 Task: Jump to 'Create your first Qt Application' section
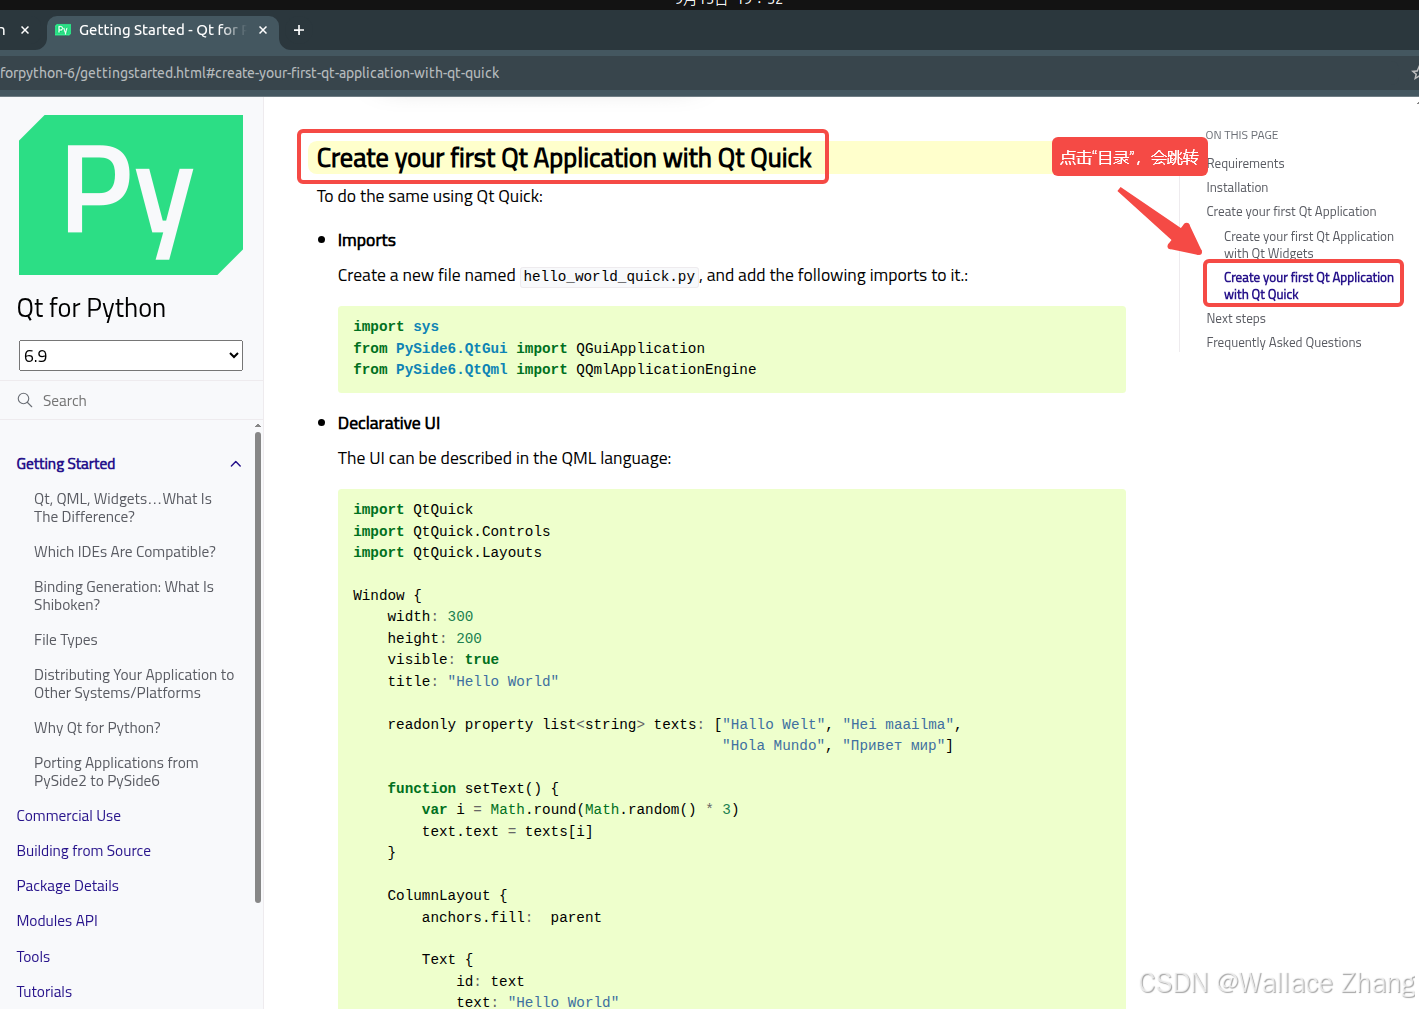coord(1291,211)
